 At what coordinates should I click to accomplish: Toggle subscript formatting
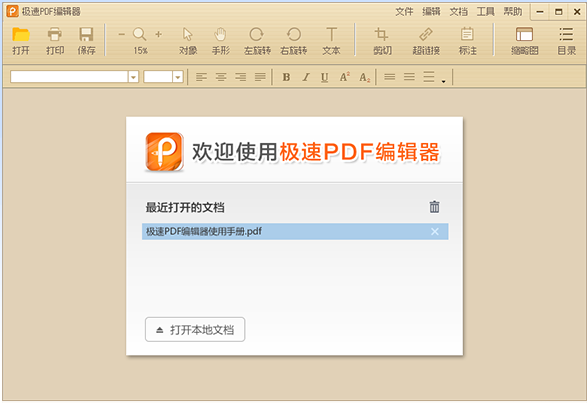364,78
